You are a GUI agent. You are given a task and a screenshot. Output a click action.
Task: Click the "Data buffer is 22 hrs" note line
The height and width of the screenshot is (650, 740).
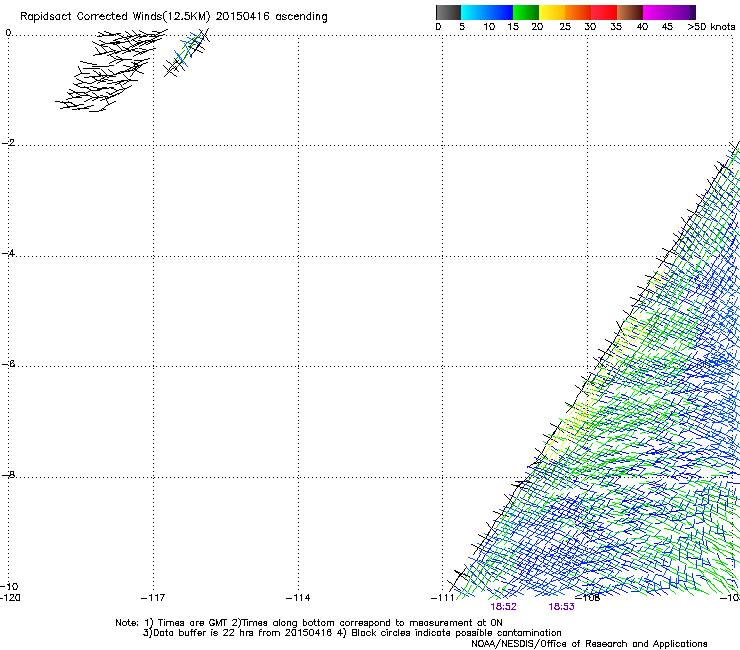pyautogui.click(x=352, y=633)
